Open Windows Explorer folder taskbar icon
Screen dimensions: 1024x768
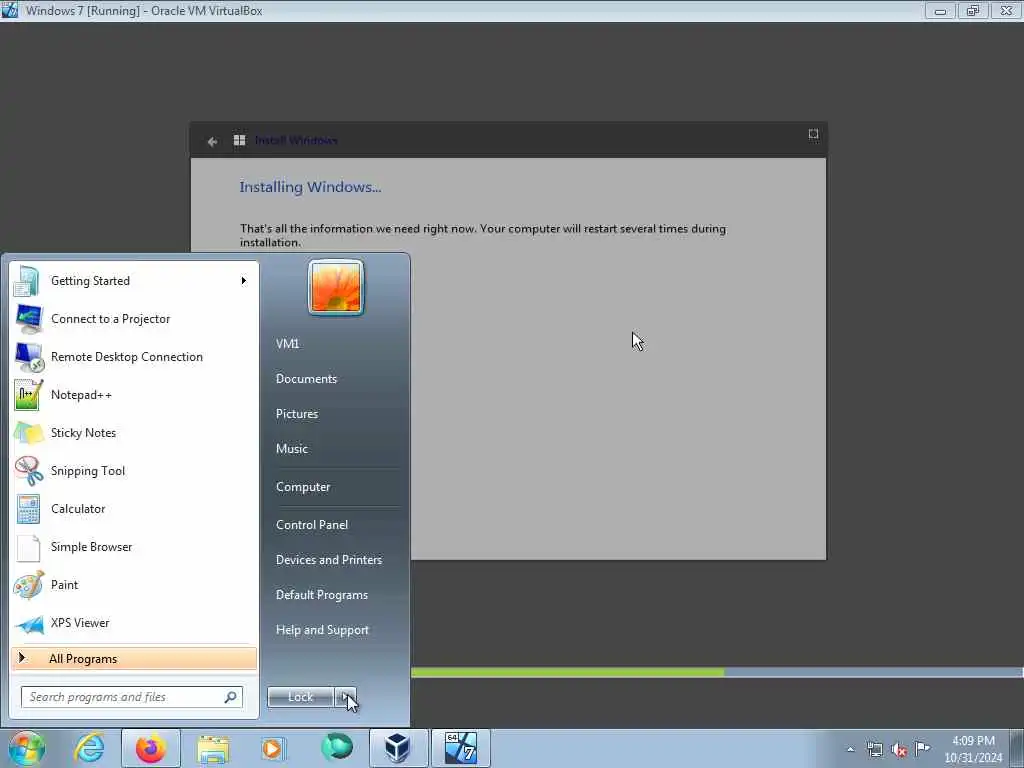click(x=213, y=749)
